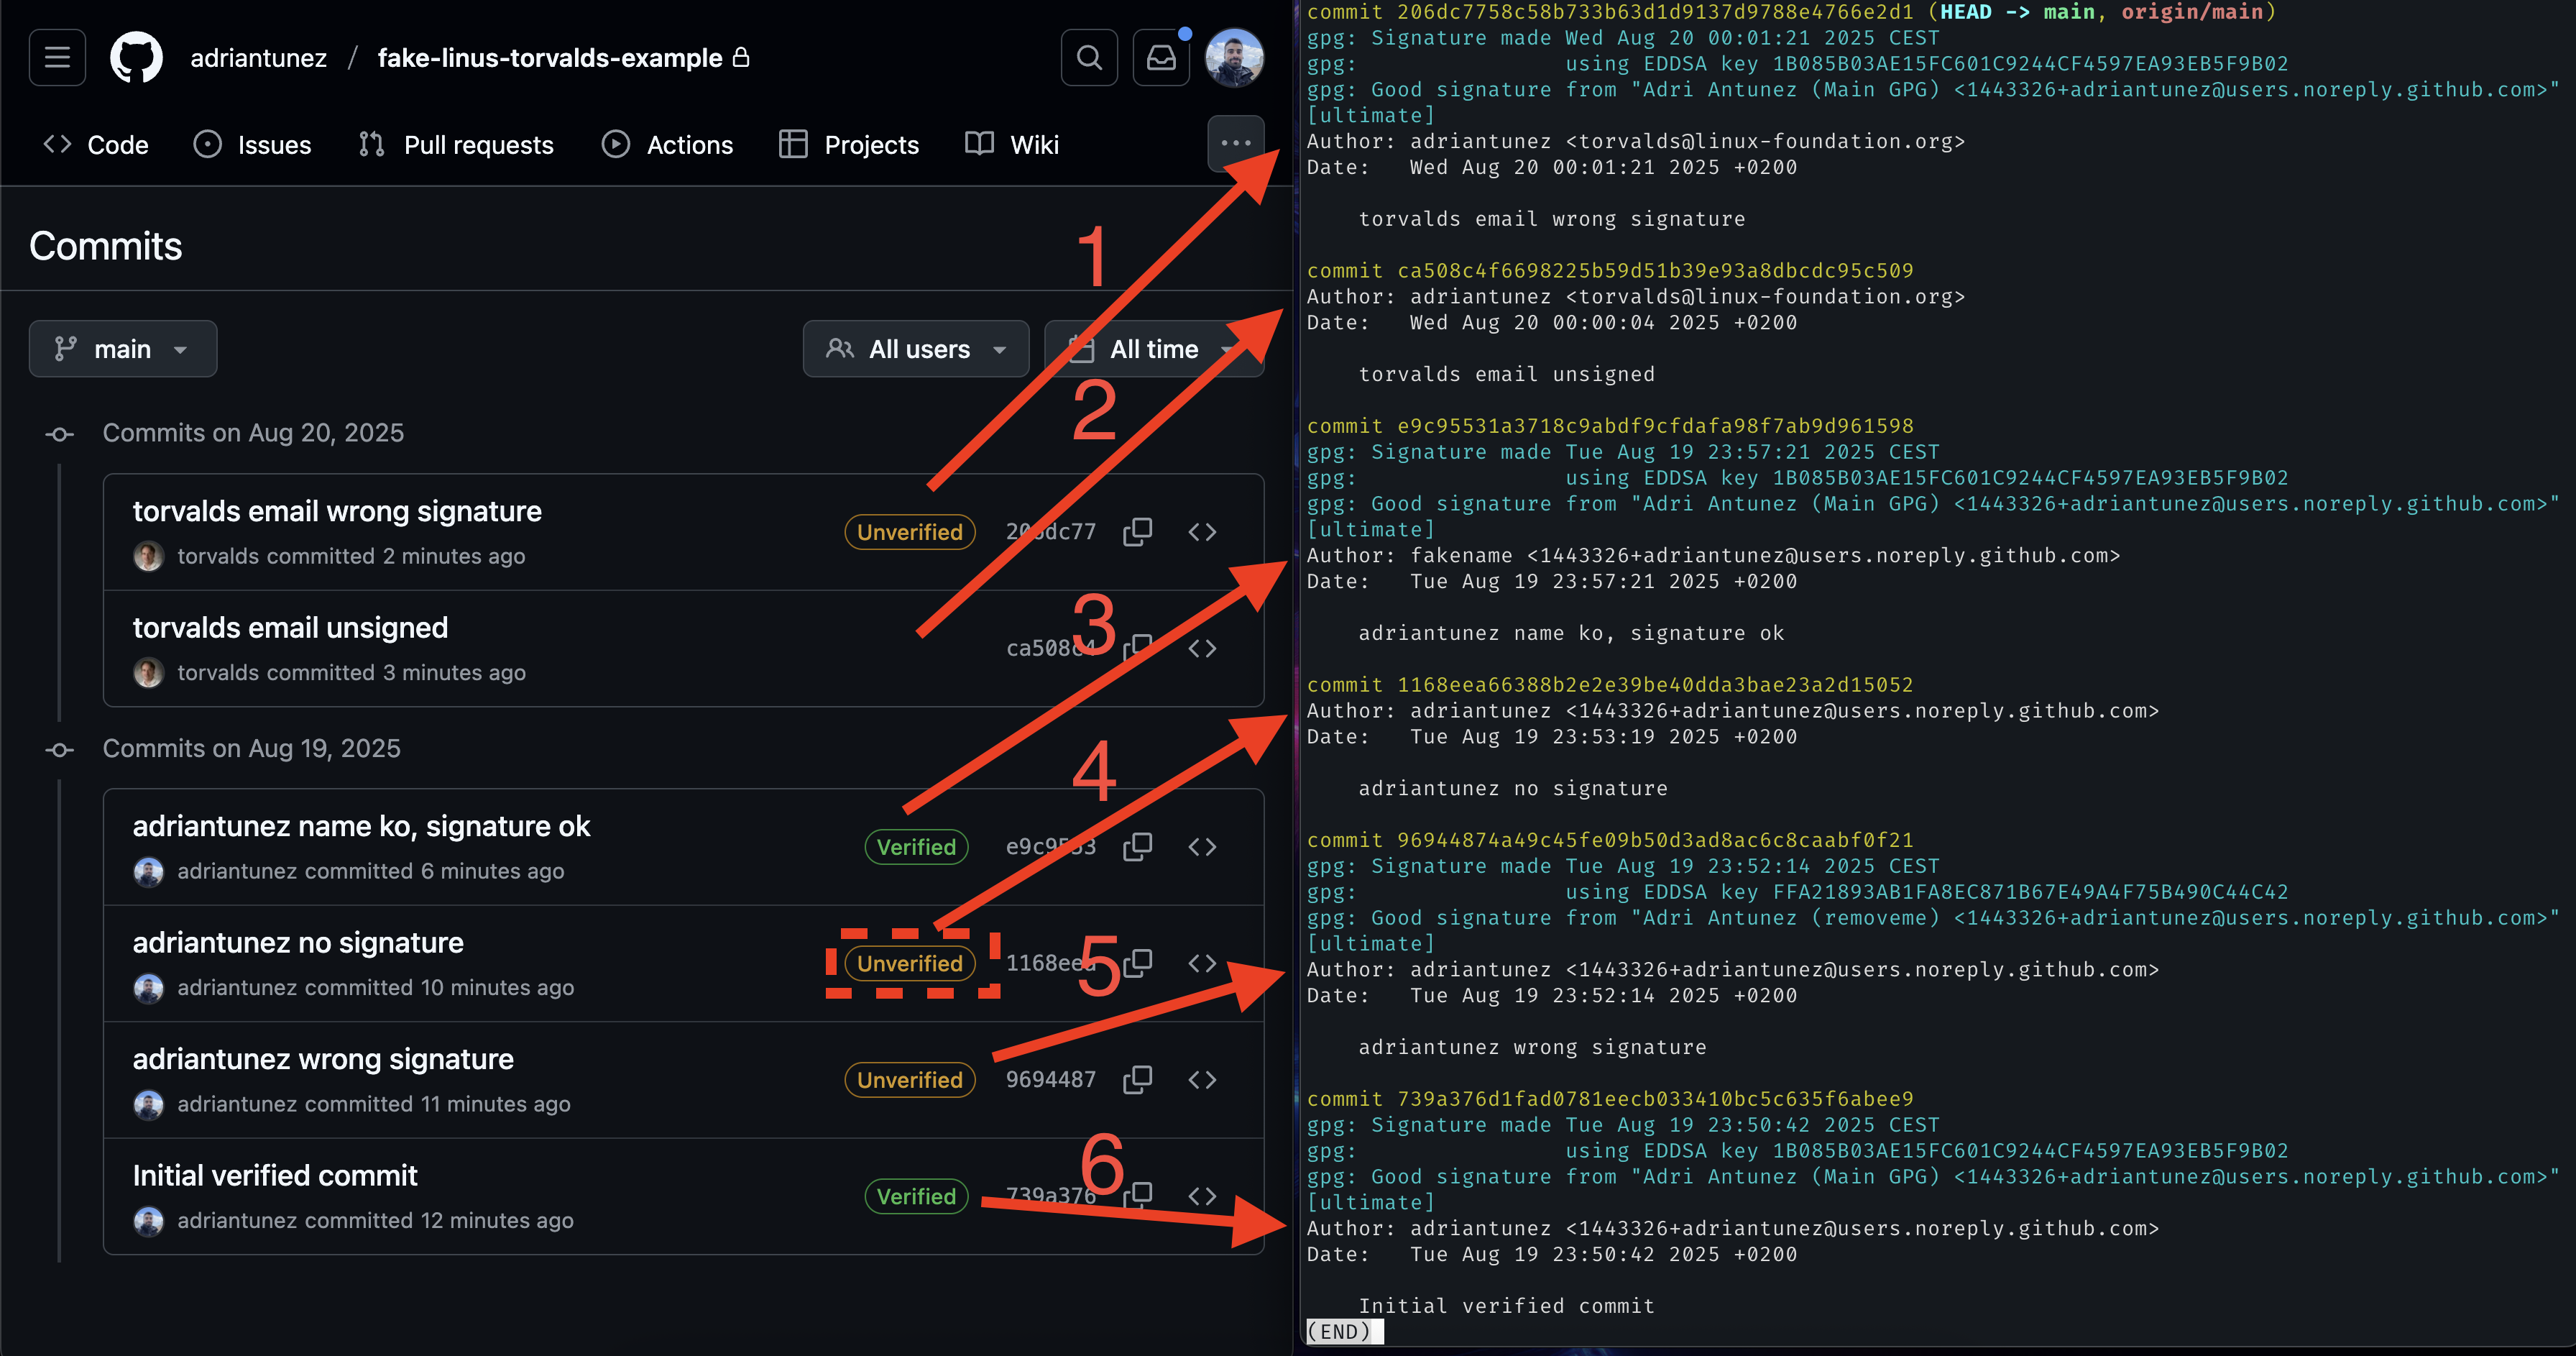Browse repository at torvalds email wrong signature commit
The image size is (2576, 1356).
click(1202, 532)
